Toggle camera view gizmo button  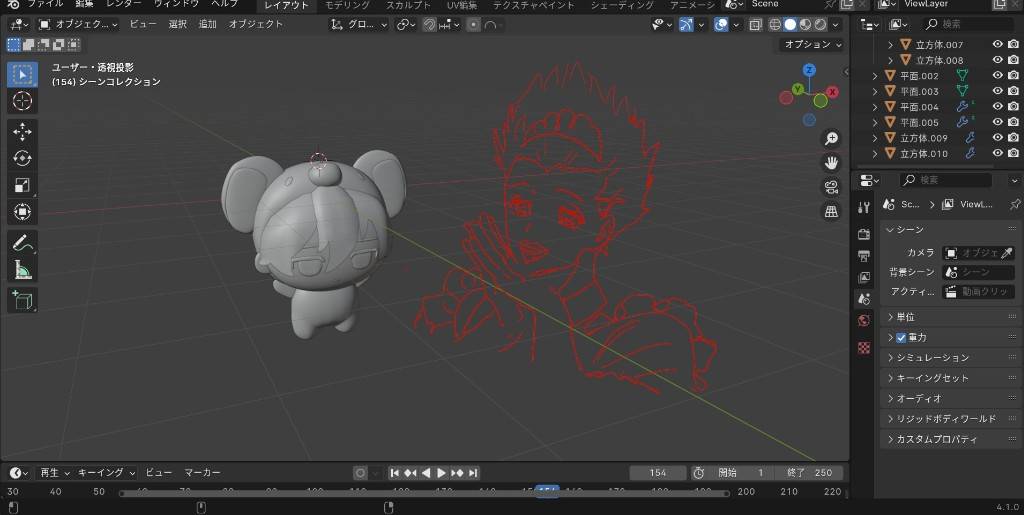tap(831, 187)
